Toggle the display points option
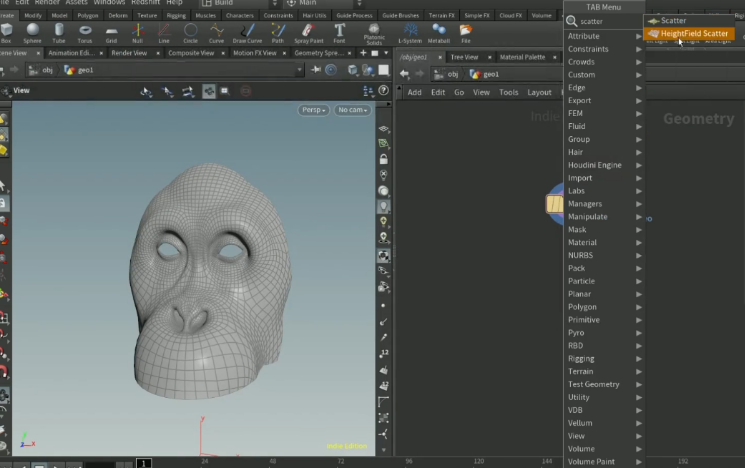Image resolution: width=745 pixels, height=468 pixels. (x=384, y=305)
